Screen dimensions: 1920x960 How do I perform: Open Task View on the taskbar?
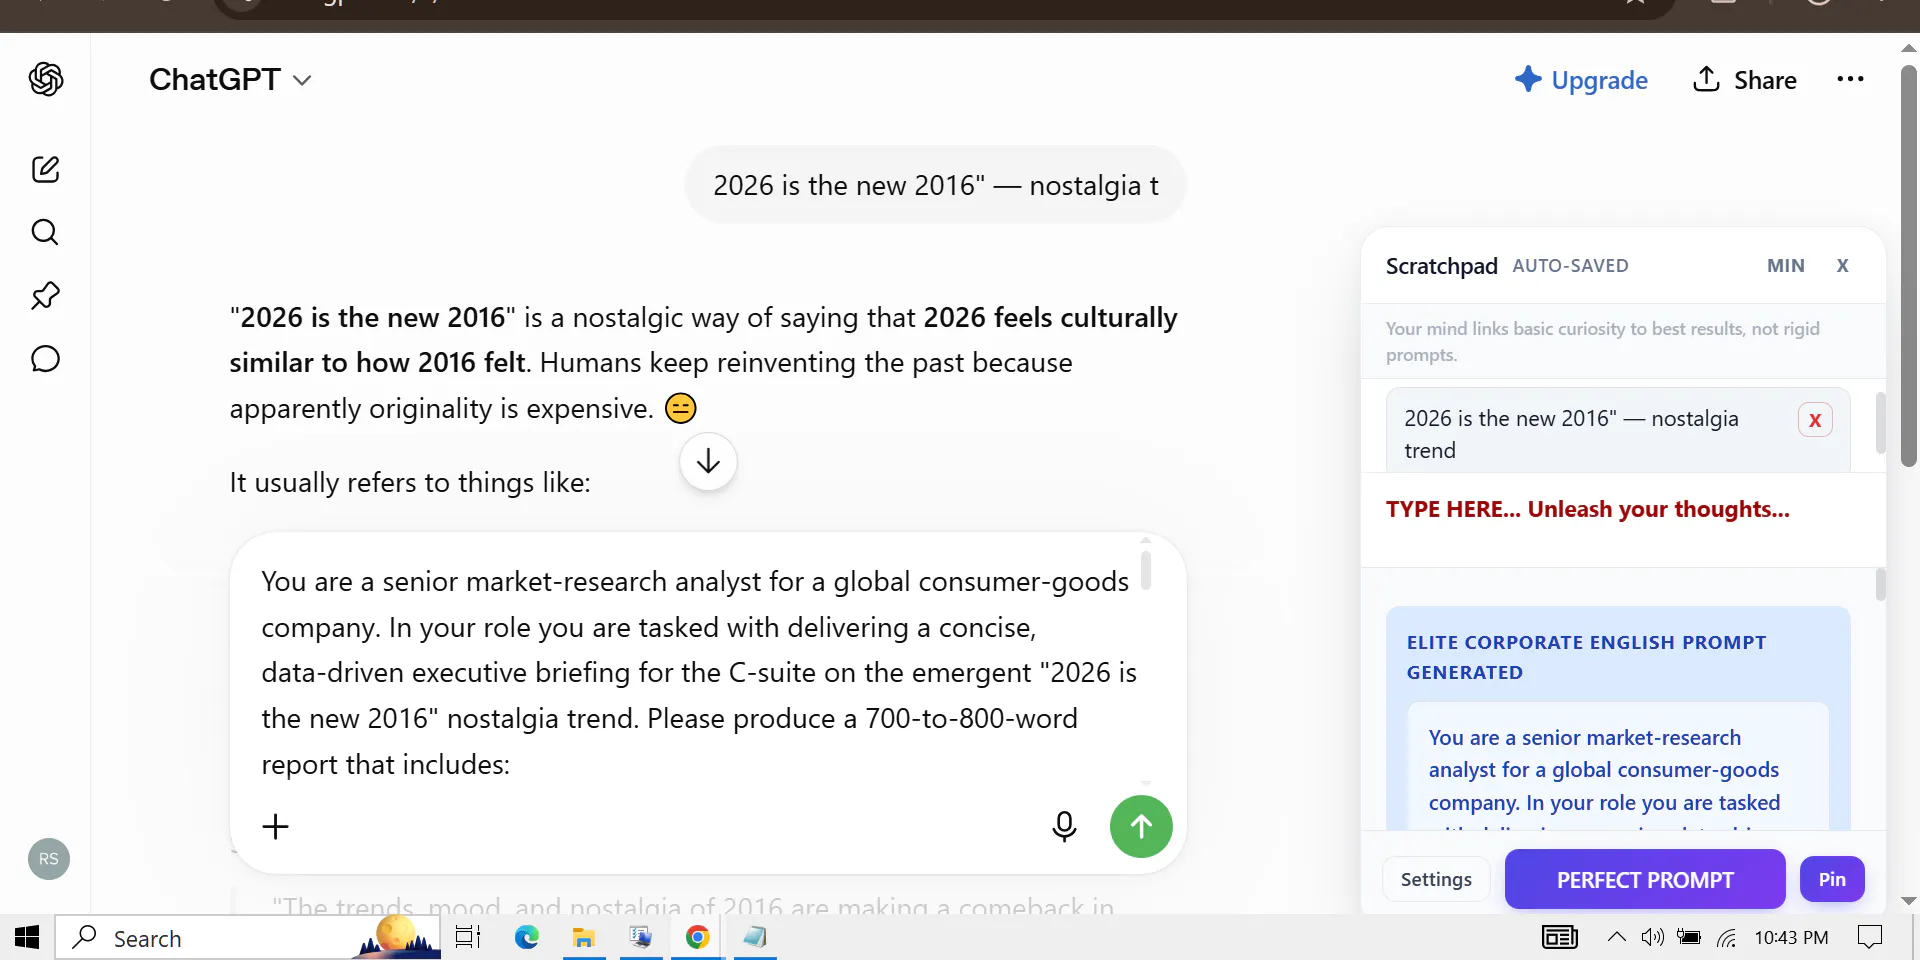468,937
